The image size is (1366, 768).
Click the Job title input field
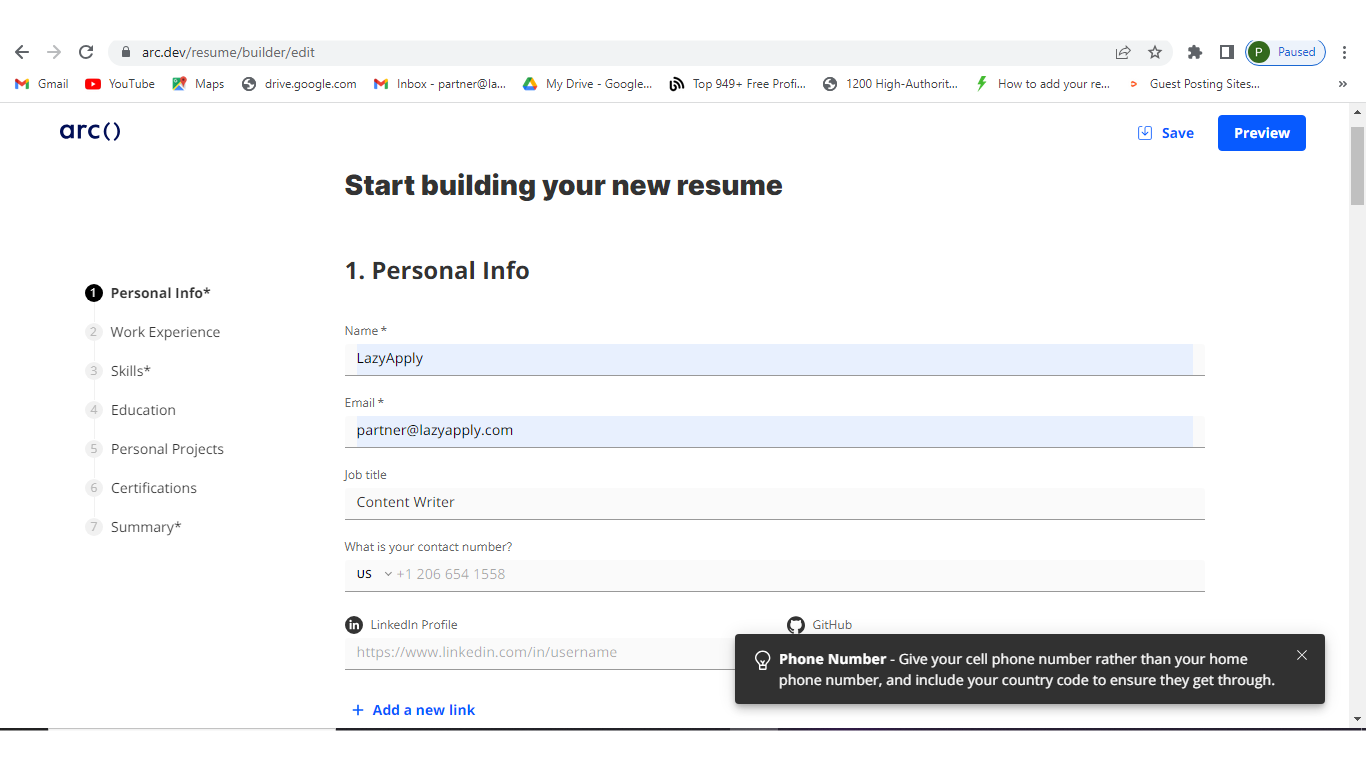point(774,503)
